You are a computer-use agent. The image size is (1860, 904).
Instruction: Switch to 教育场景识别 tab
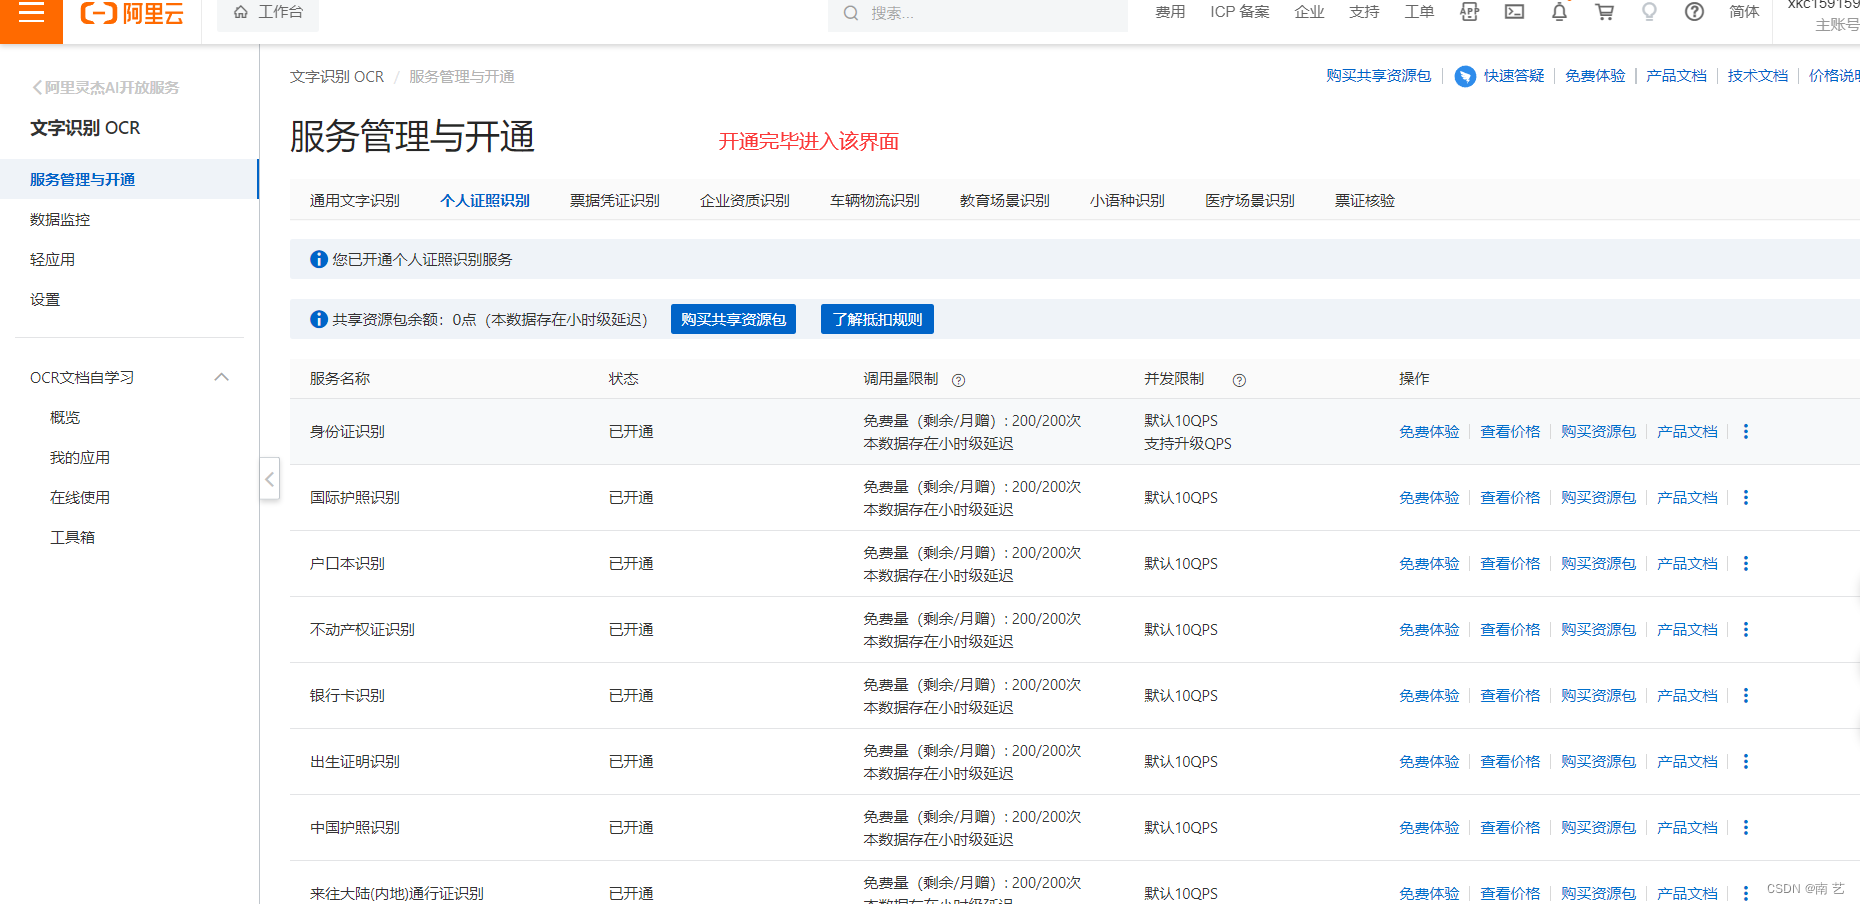[1005, 200]
